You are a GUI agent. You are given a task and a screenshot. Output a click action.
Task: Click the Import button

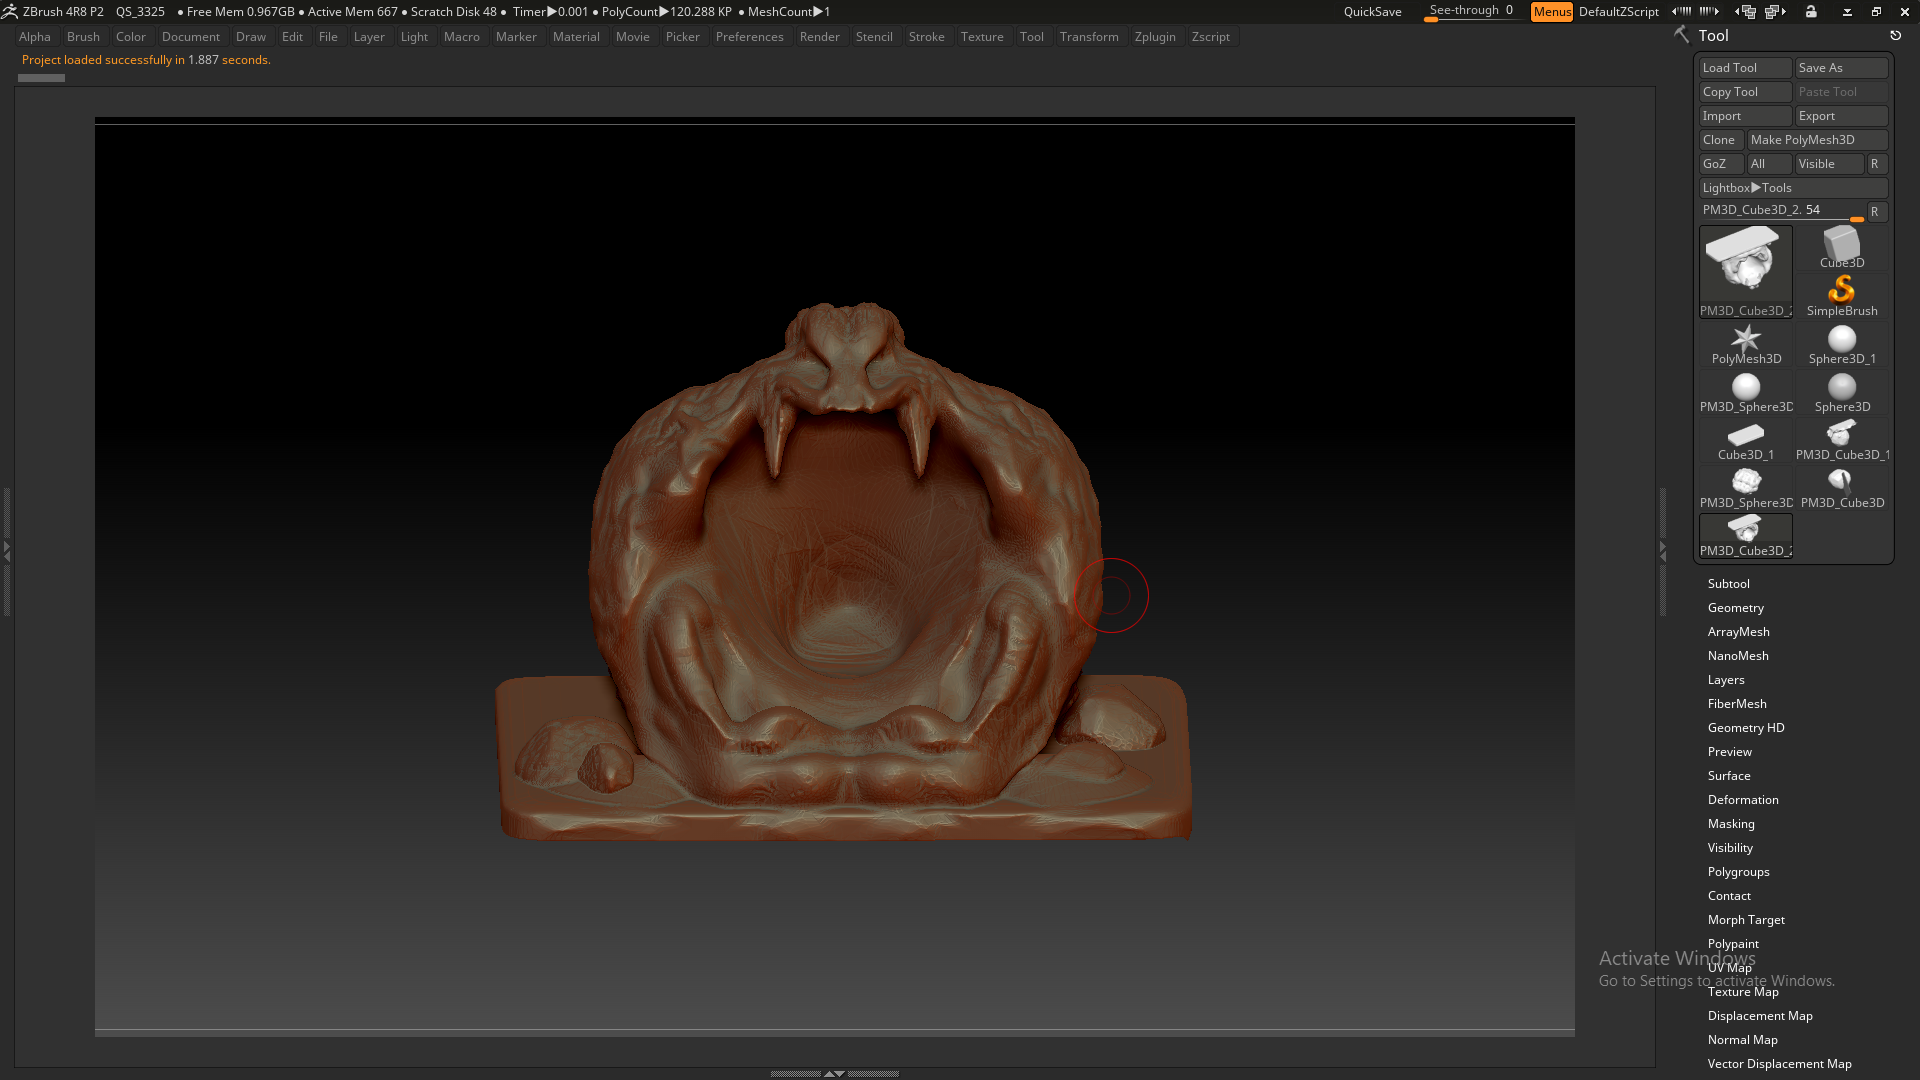tap(1746, 116)
